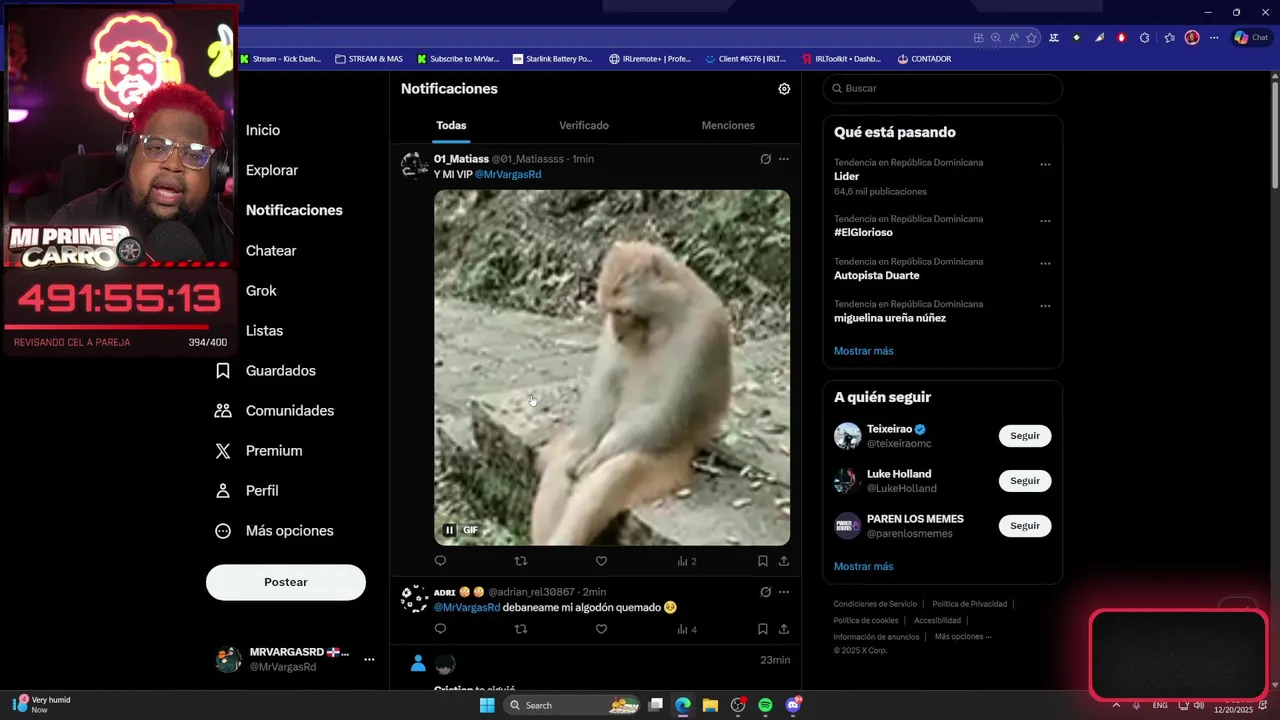Image resolution: width=1280 pixels, height=720 pixels.
Task: Open STREAM & MAS bookmark
Action: [369, 59]
